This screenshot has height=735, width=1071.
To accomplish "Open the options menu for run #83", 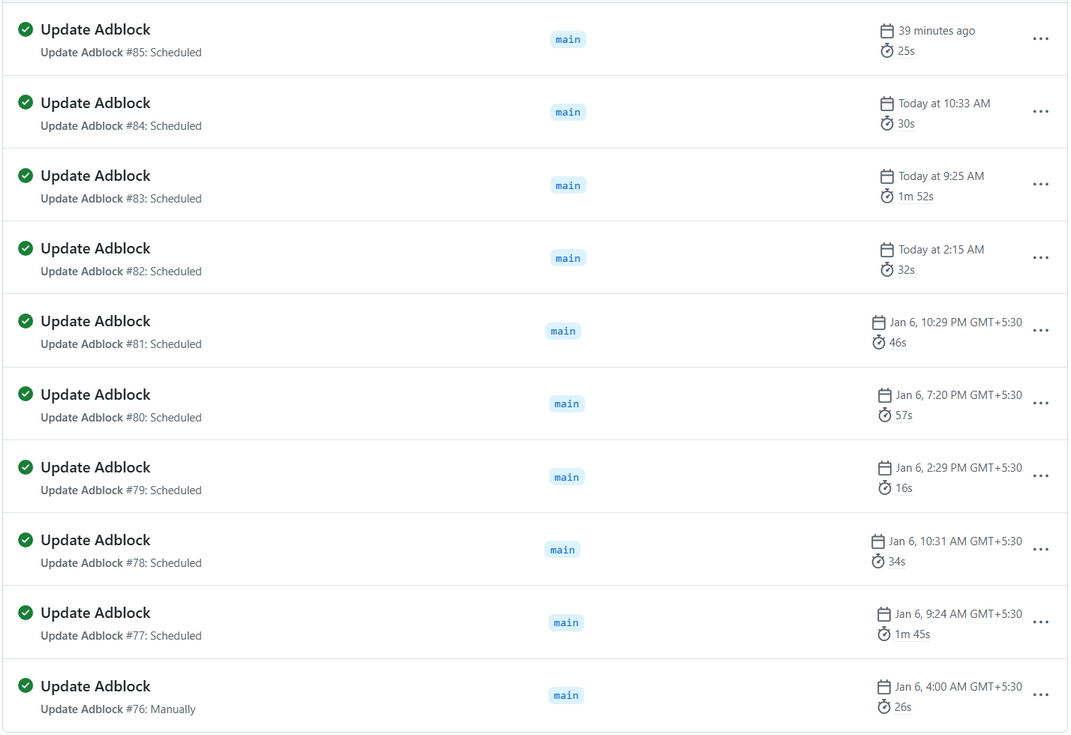I will pos(1040,185).
